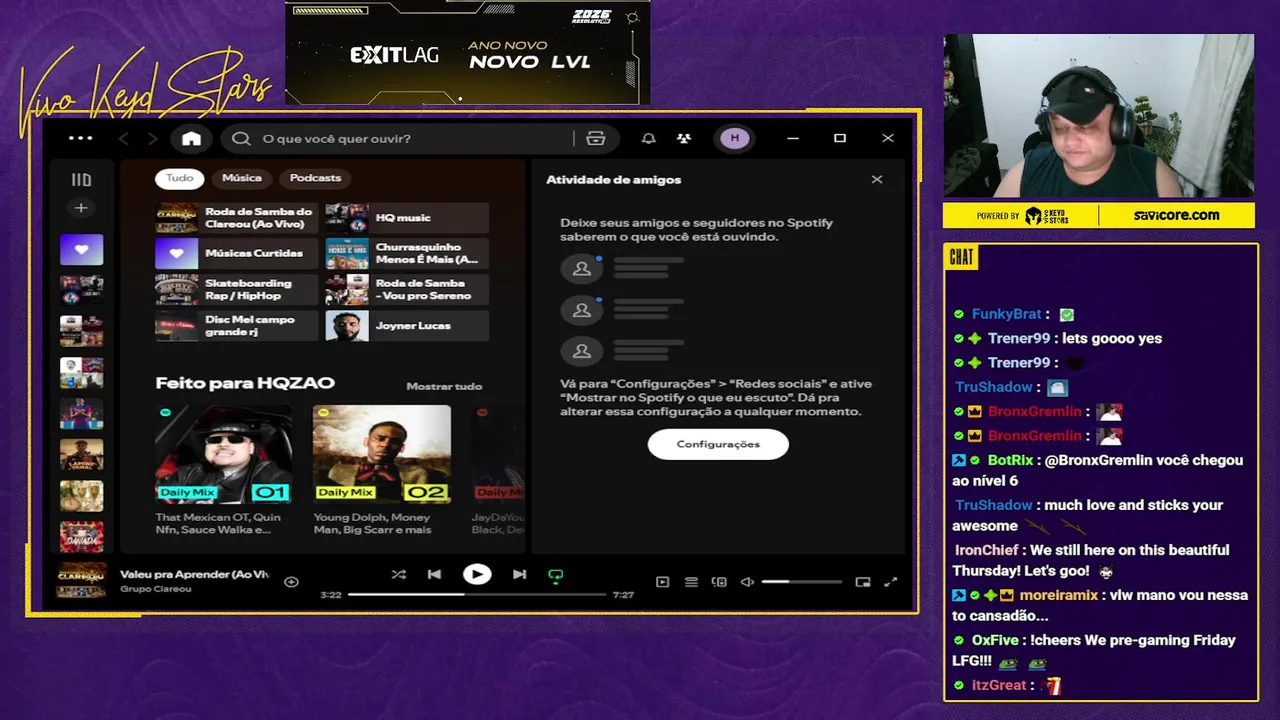Open Disc Mel campo grande rj
This screenshot has width=1280, height=720.
(237, 326)
